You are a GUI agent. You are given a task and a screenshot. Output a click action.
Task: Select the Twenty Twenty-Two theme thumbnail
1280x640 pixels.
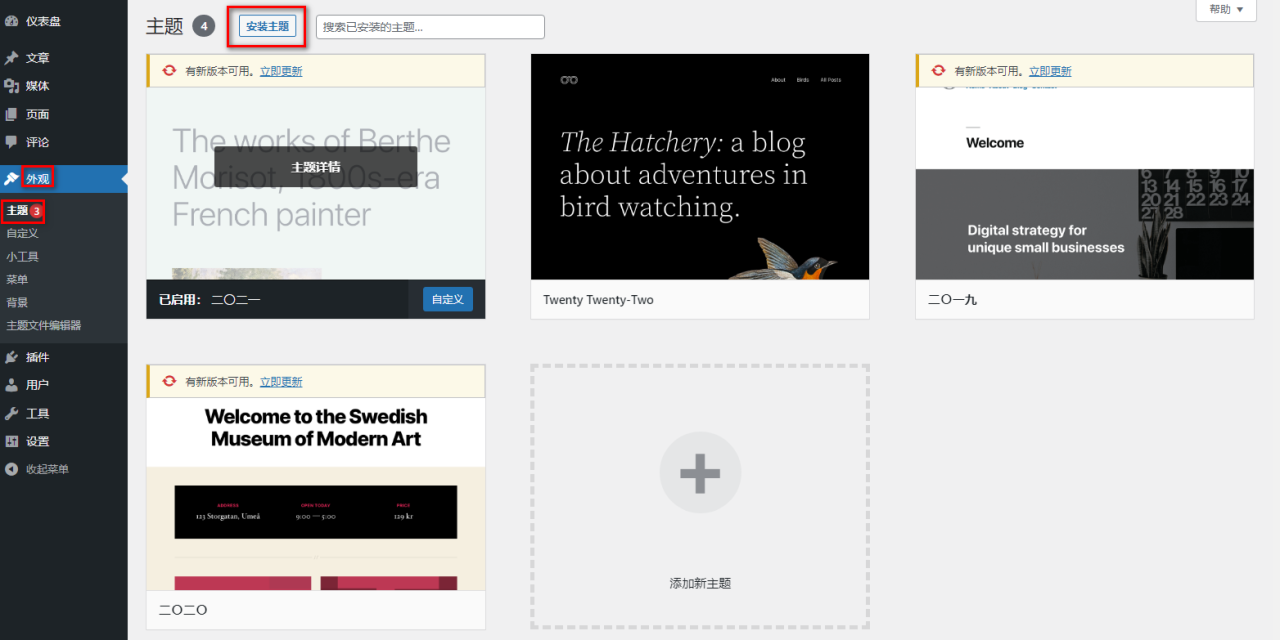click(700, 167)
